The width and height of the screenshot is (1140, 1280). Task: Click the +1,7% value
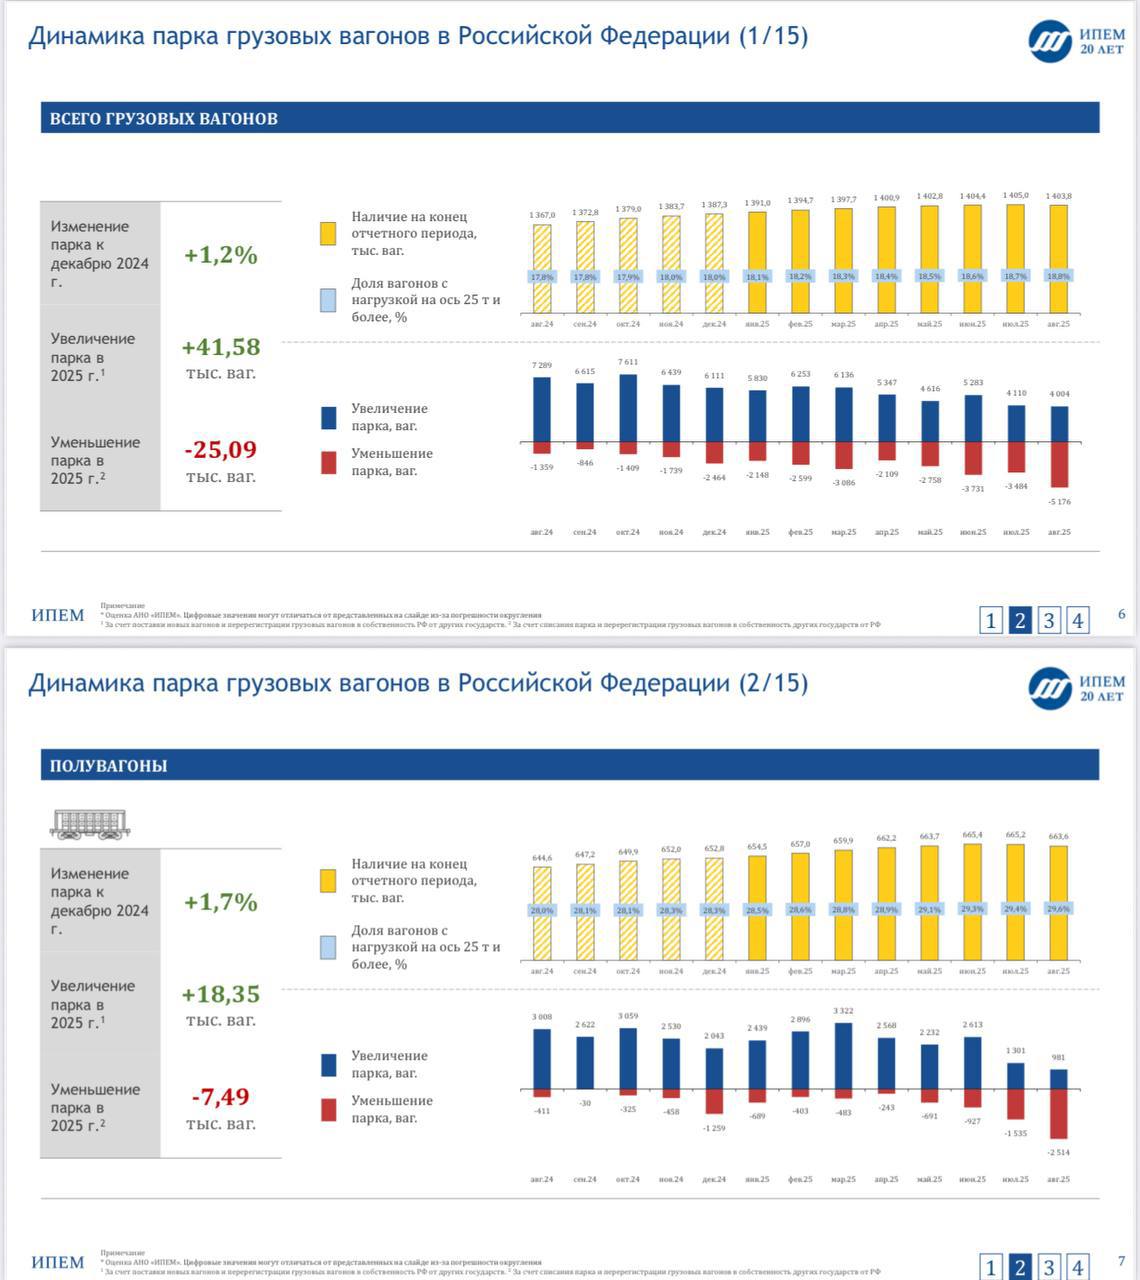click(221, 902)
